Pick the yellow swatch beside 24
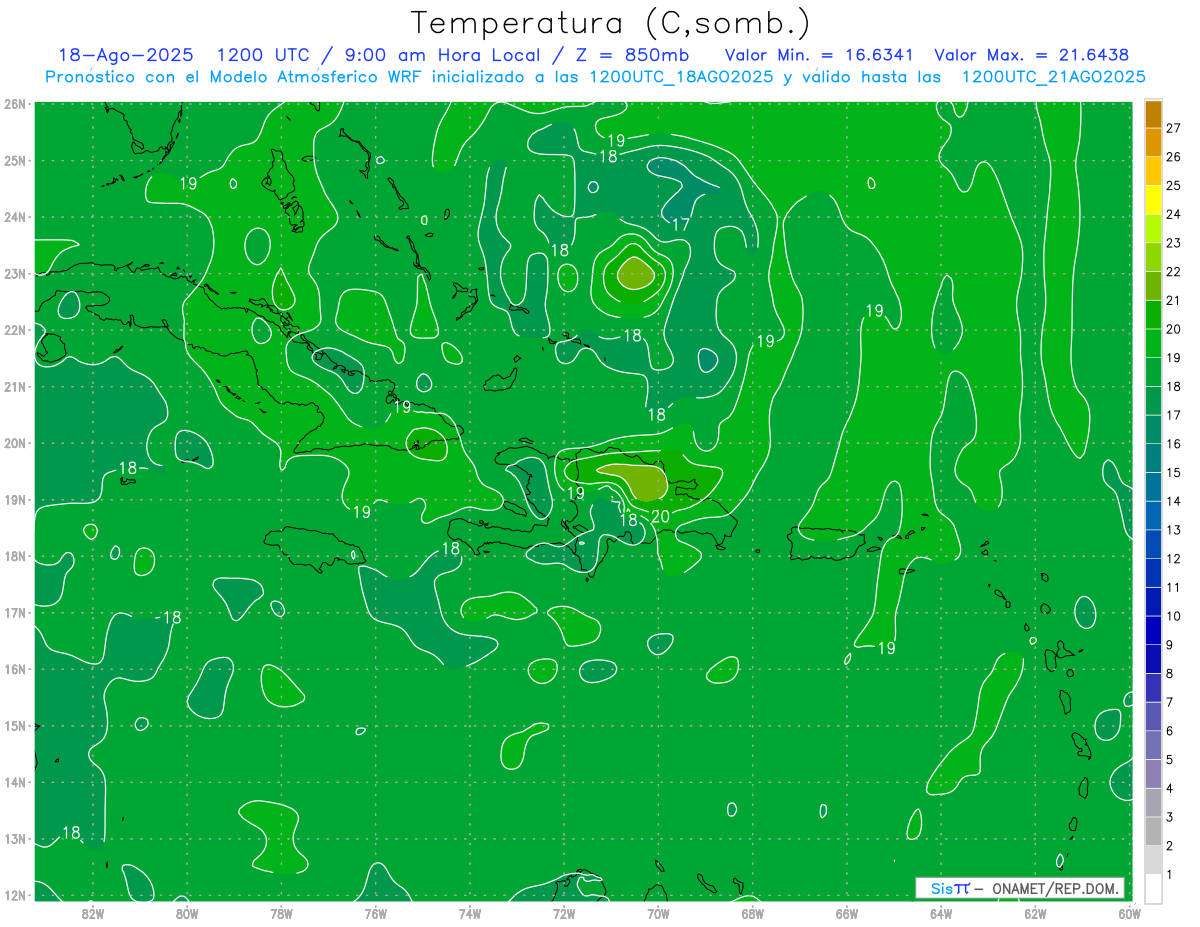This screenshot has height=927, width=1200. [1153, 200]
